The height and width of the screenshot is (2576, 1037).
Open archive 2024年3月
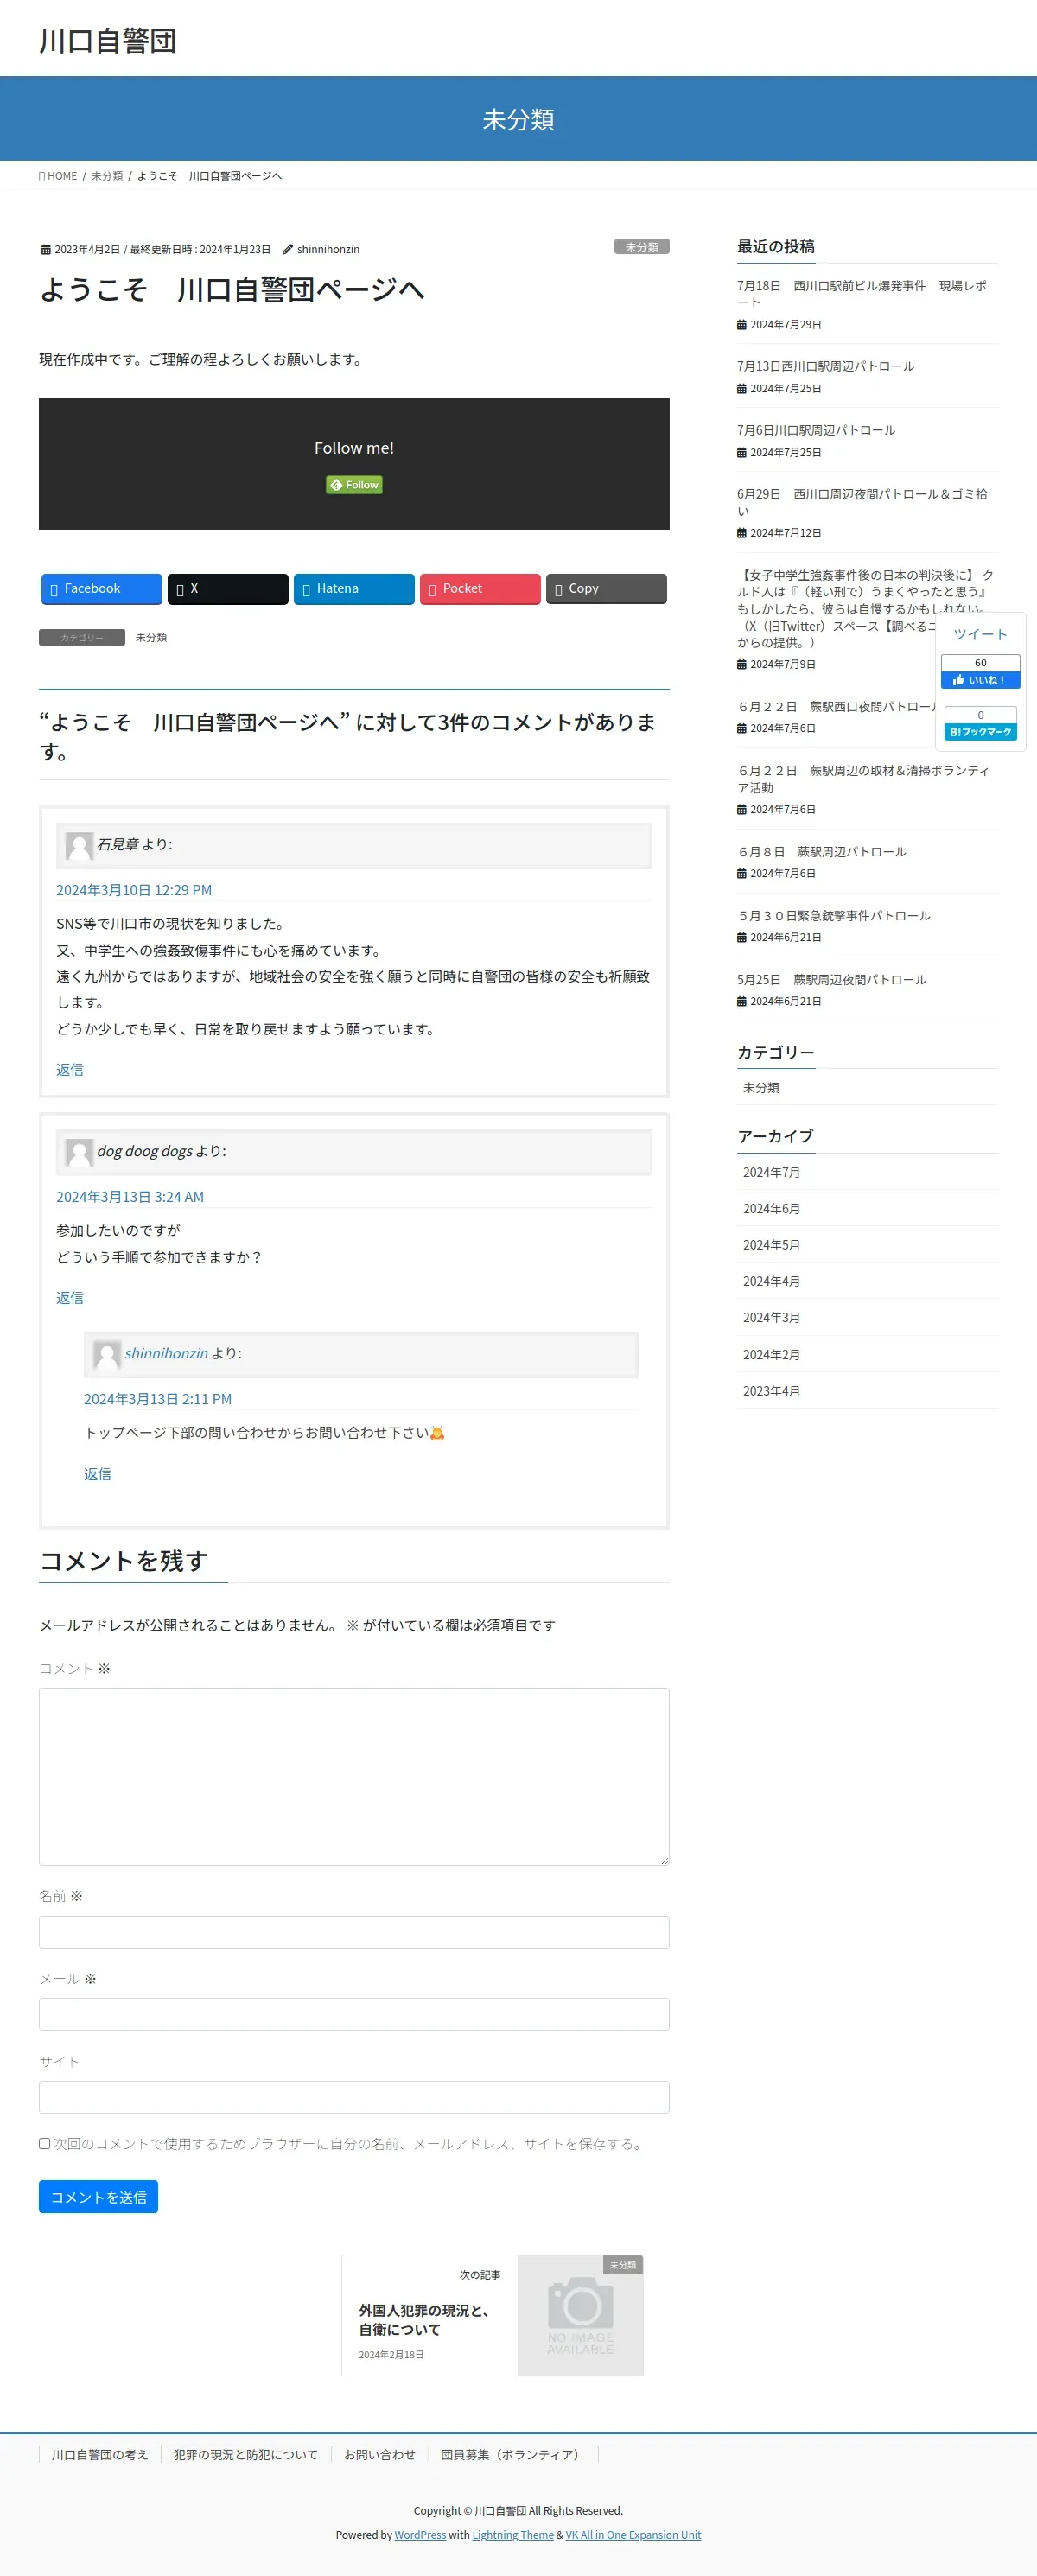tap(771, 1318)
